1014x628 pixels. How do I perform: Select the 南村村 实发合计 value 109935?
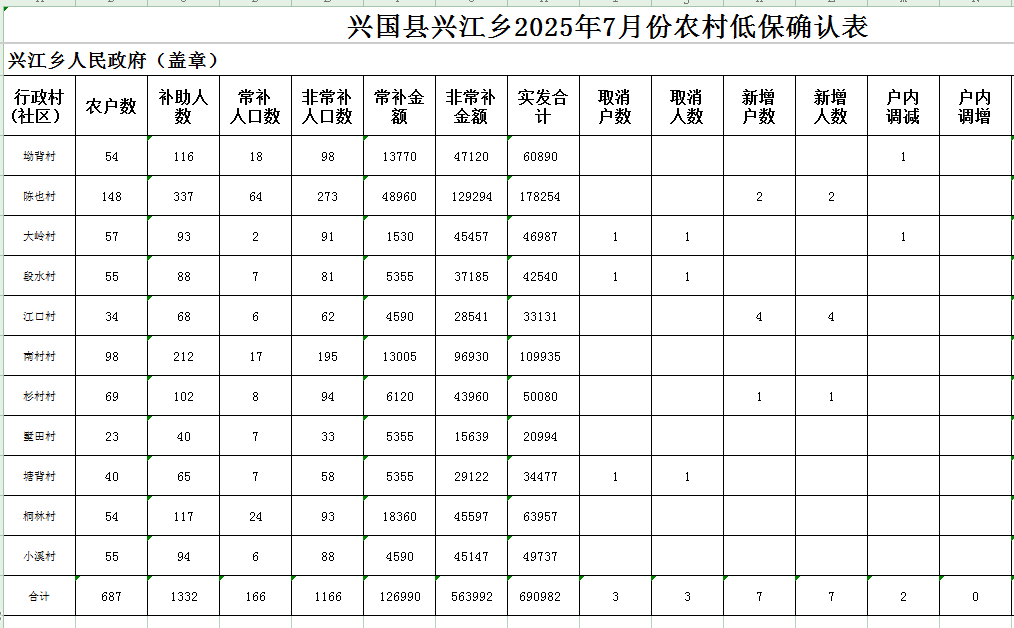click(x=541, y=357)
